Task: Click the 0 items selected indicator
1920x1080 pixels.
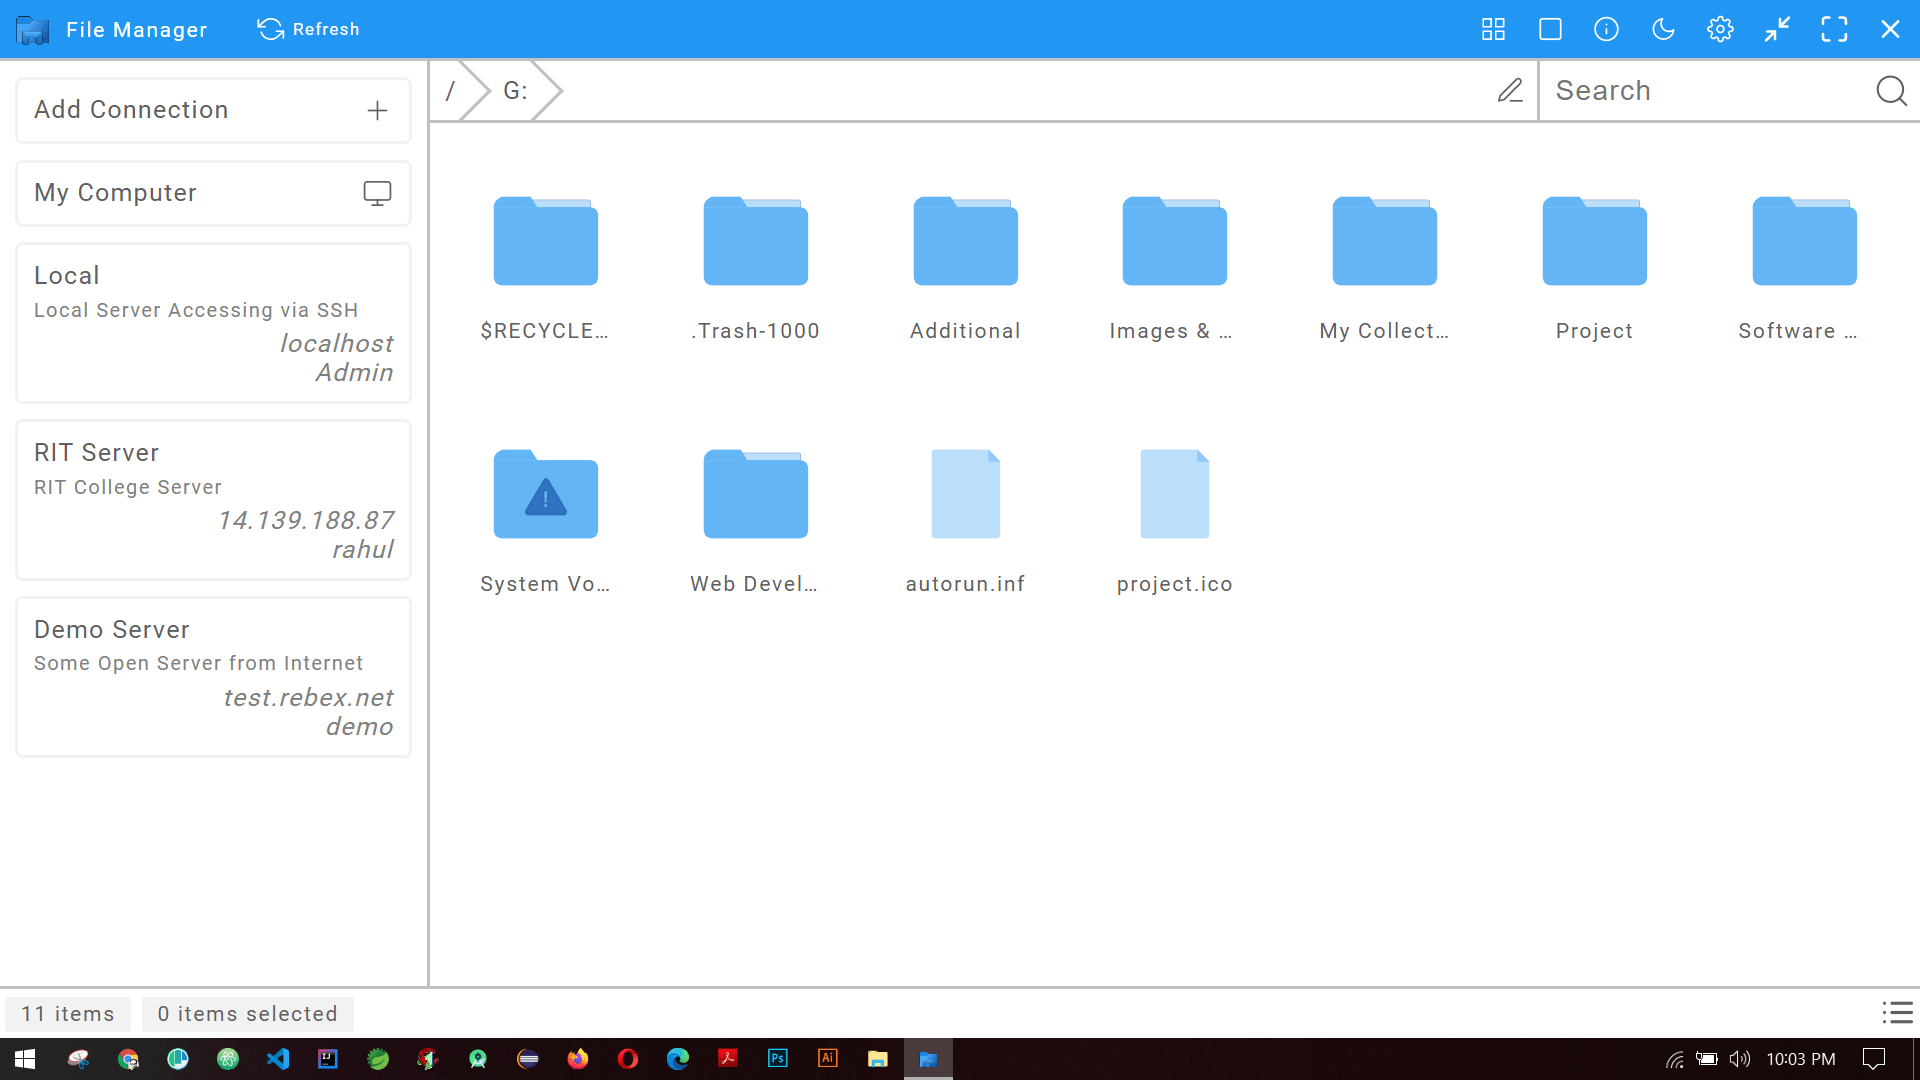Action: [x=247, y=1013]
